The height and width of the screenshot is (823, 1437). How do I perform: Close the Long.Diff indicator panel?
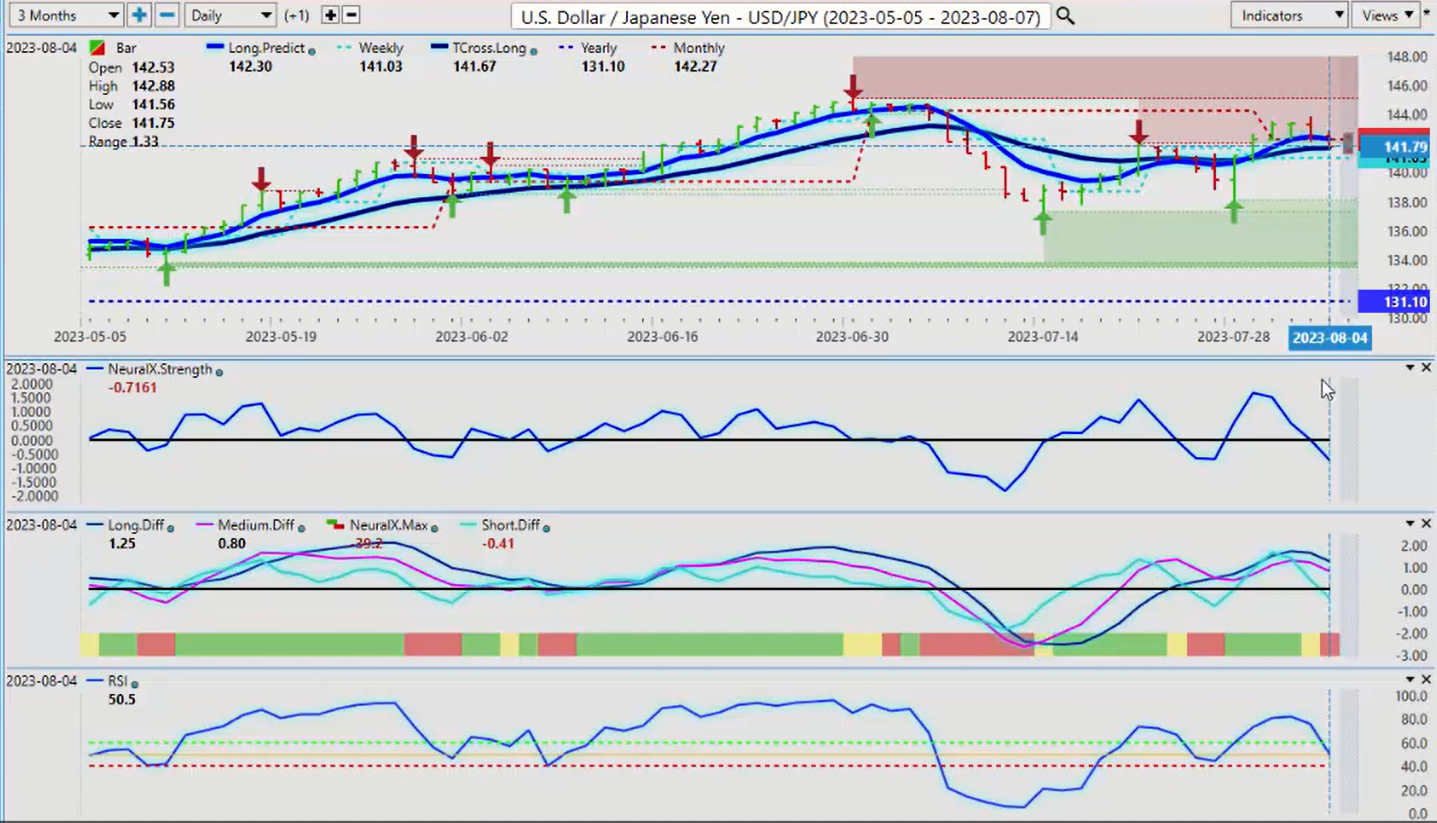tap(1426, 523)
